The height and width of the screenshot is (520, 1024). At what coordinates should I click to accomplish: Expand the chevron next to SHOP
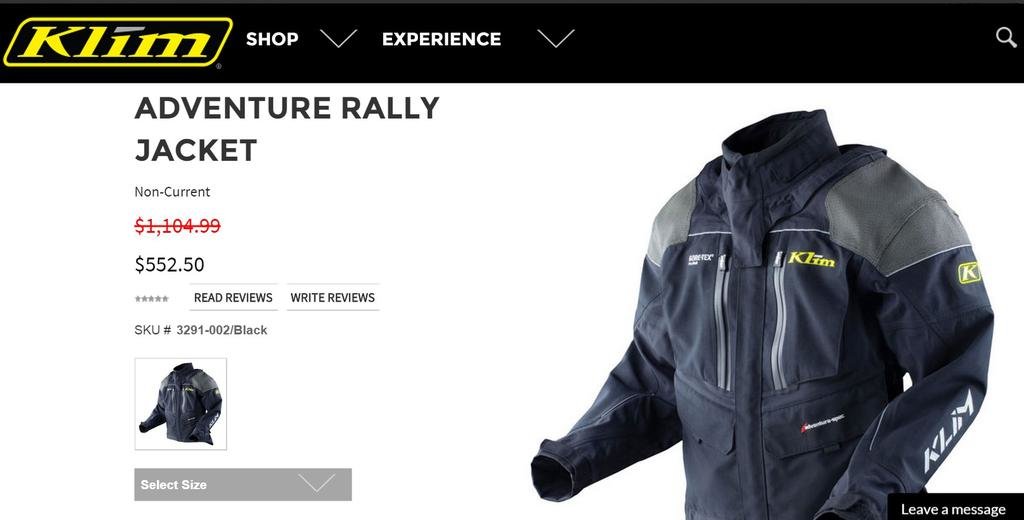[338, 39]
